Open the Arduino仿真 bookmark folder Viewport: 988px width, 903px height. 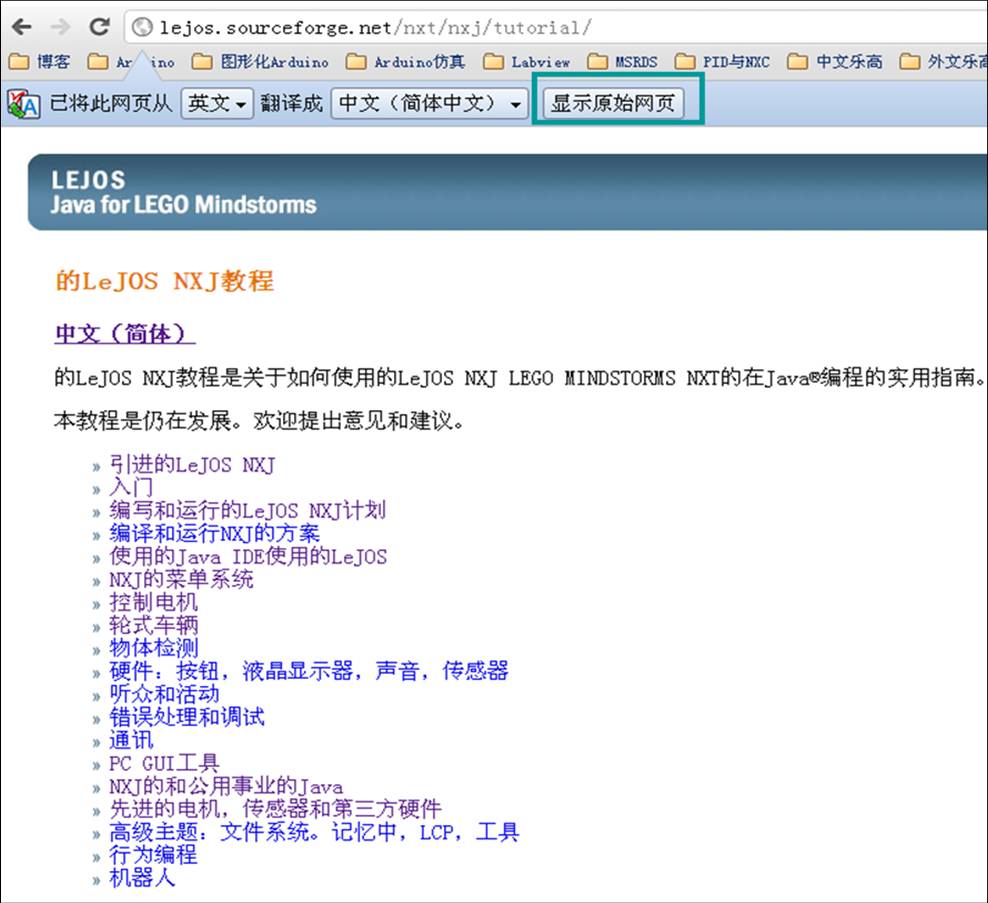(406, 62)
